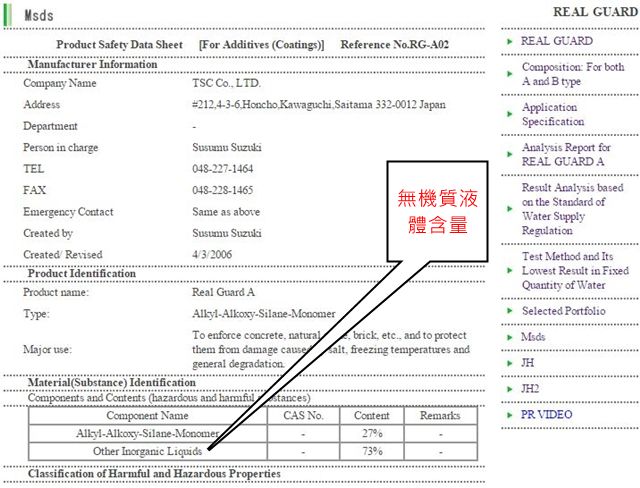Click the 'Components and Contents' subtitle line

(169, 398)
